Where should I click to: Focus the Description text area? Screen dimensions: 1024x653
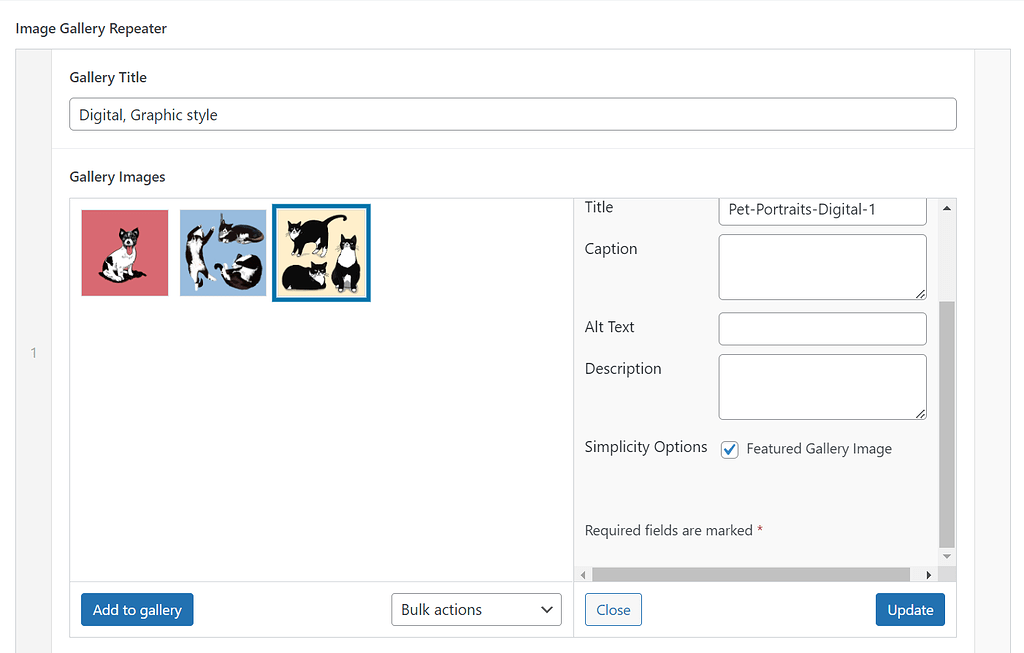click(x=822, y=387)
